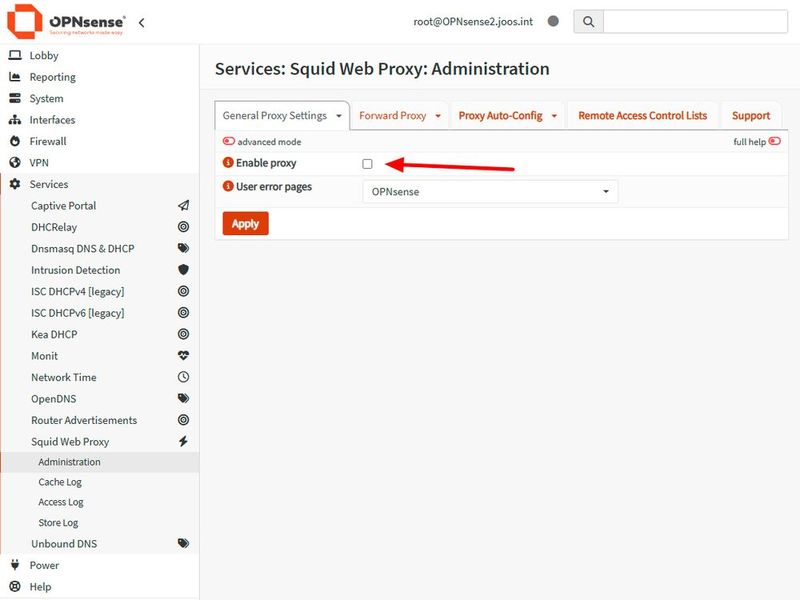Expand General Proxy Settings tab caret
The image size is (800, 600).
tap(339, 116)
